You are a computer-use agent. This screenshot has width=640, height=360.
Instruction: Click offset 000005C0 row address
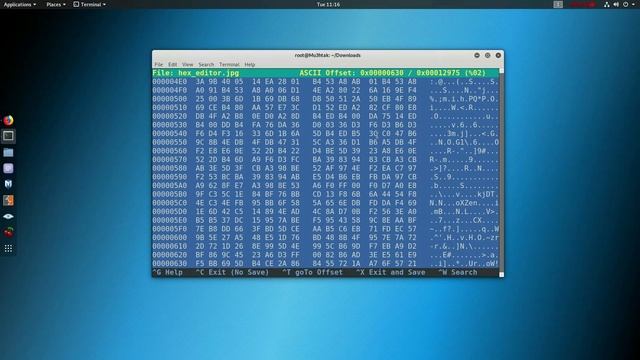tap(170, 203)
